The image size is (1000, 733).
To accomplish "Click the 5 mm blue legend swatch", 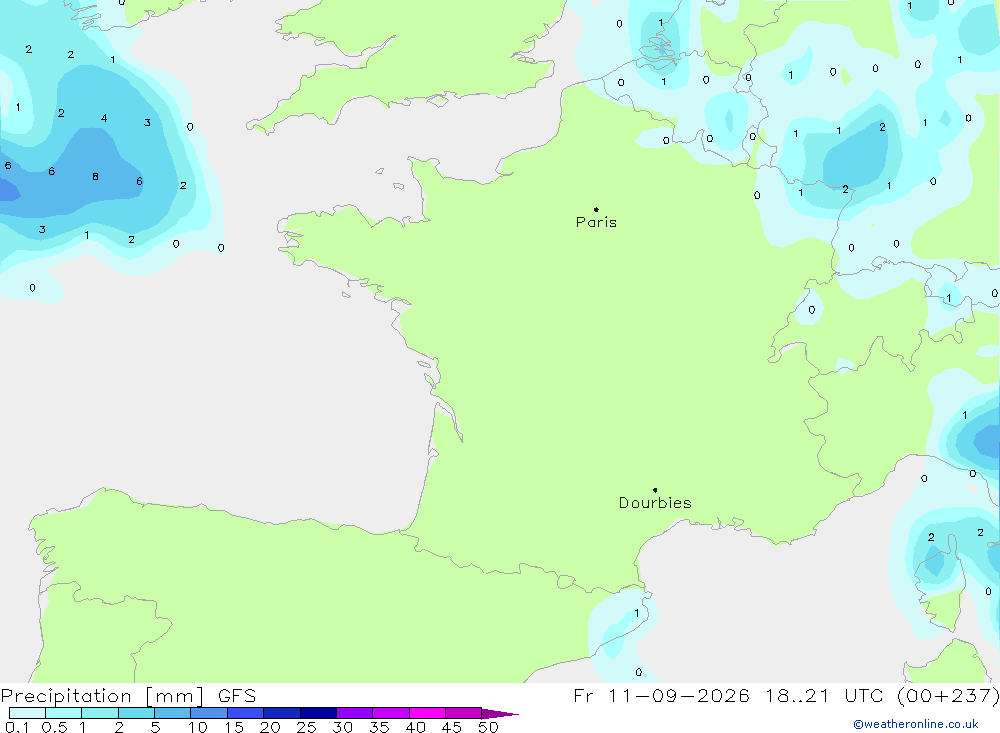I will [x=172, y=713].
